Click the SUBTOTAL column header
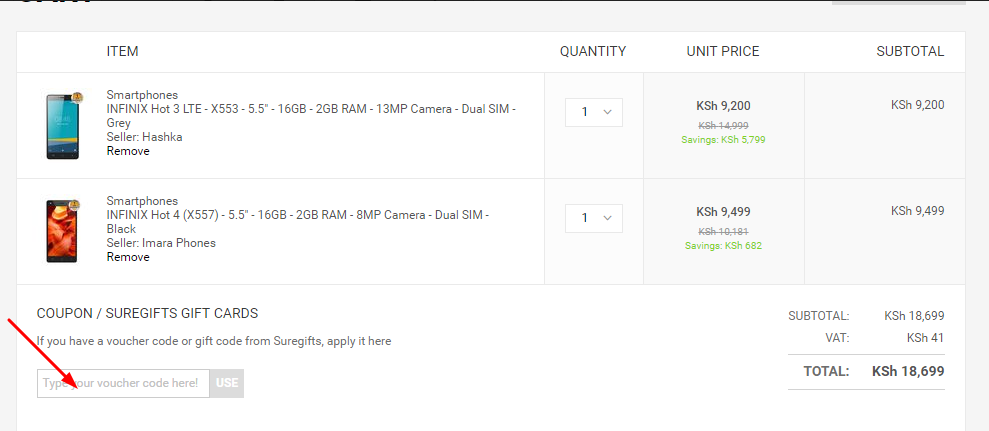The width and height of the screenshot is (989, 431). 909,51
